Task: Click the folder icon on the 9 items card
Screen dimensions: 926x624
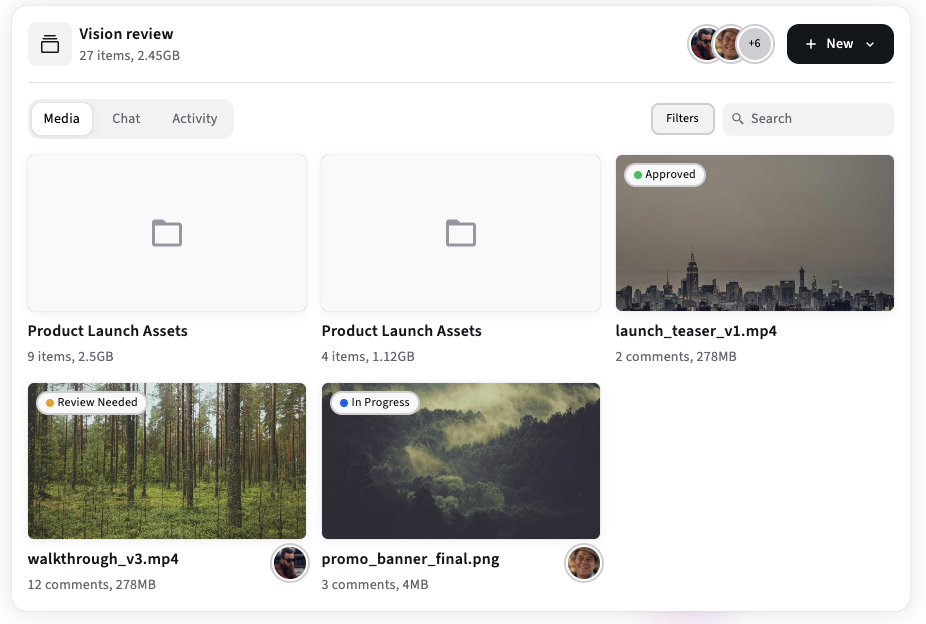Action: 167,233
